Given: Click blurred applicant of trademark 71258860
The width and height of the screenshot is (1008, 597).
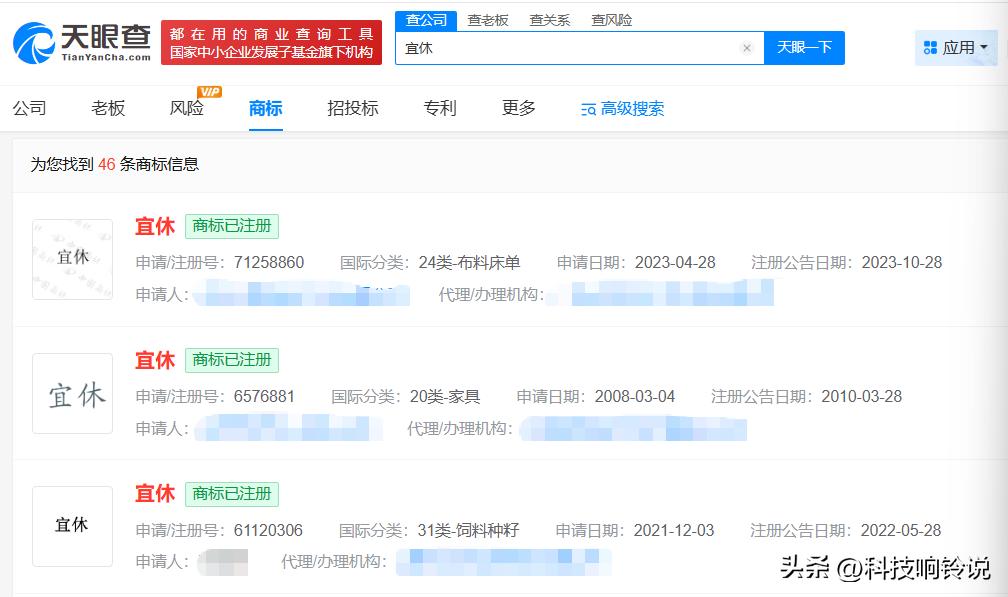Looking at the screenshot, I should (x=301, y=294).
